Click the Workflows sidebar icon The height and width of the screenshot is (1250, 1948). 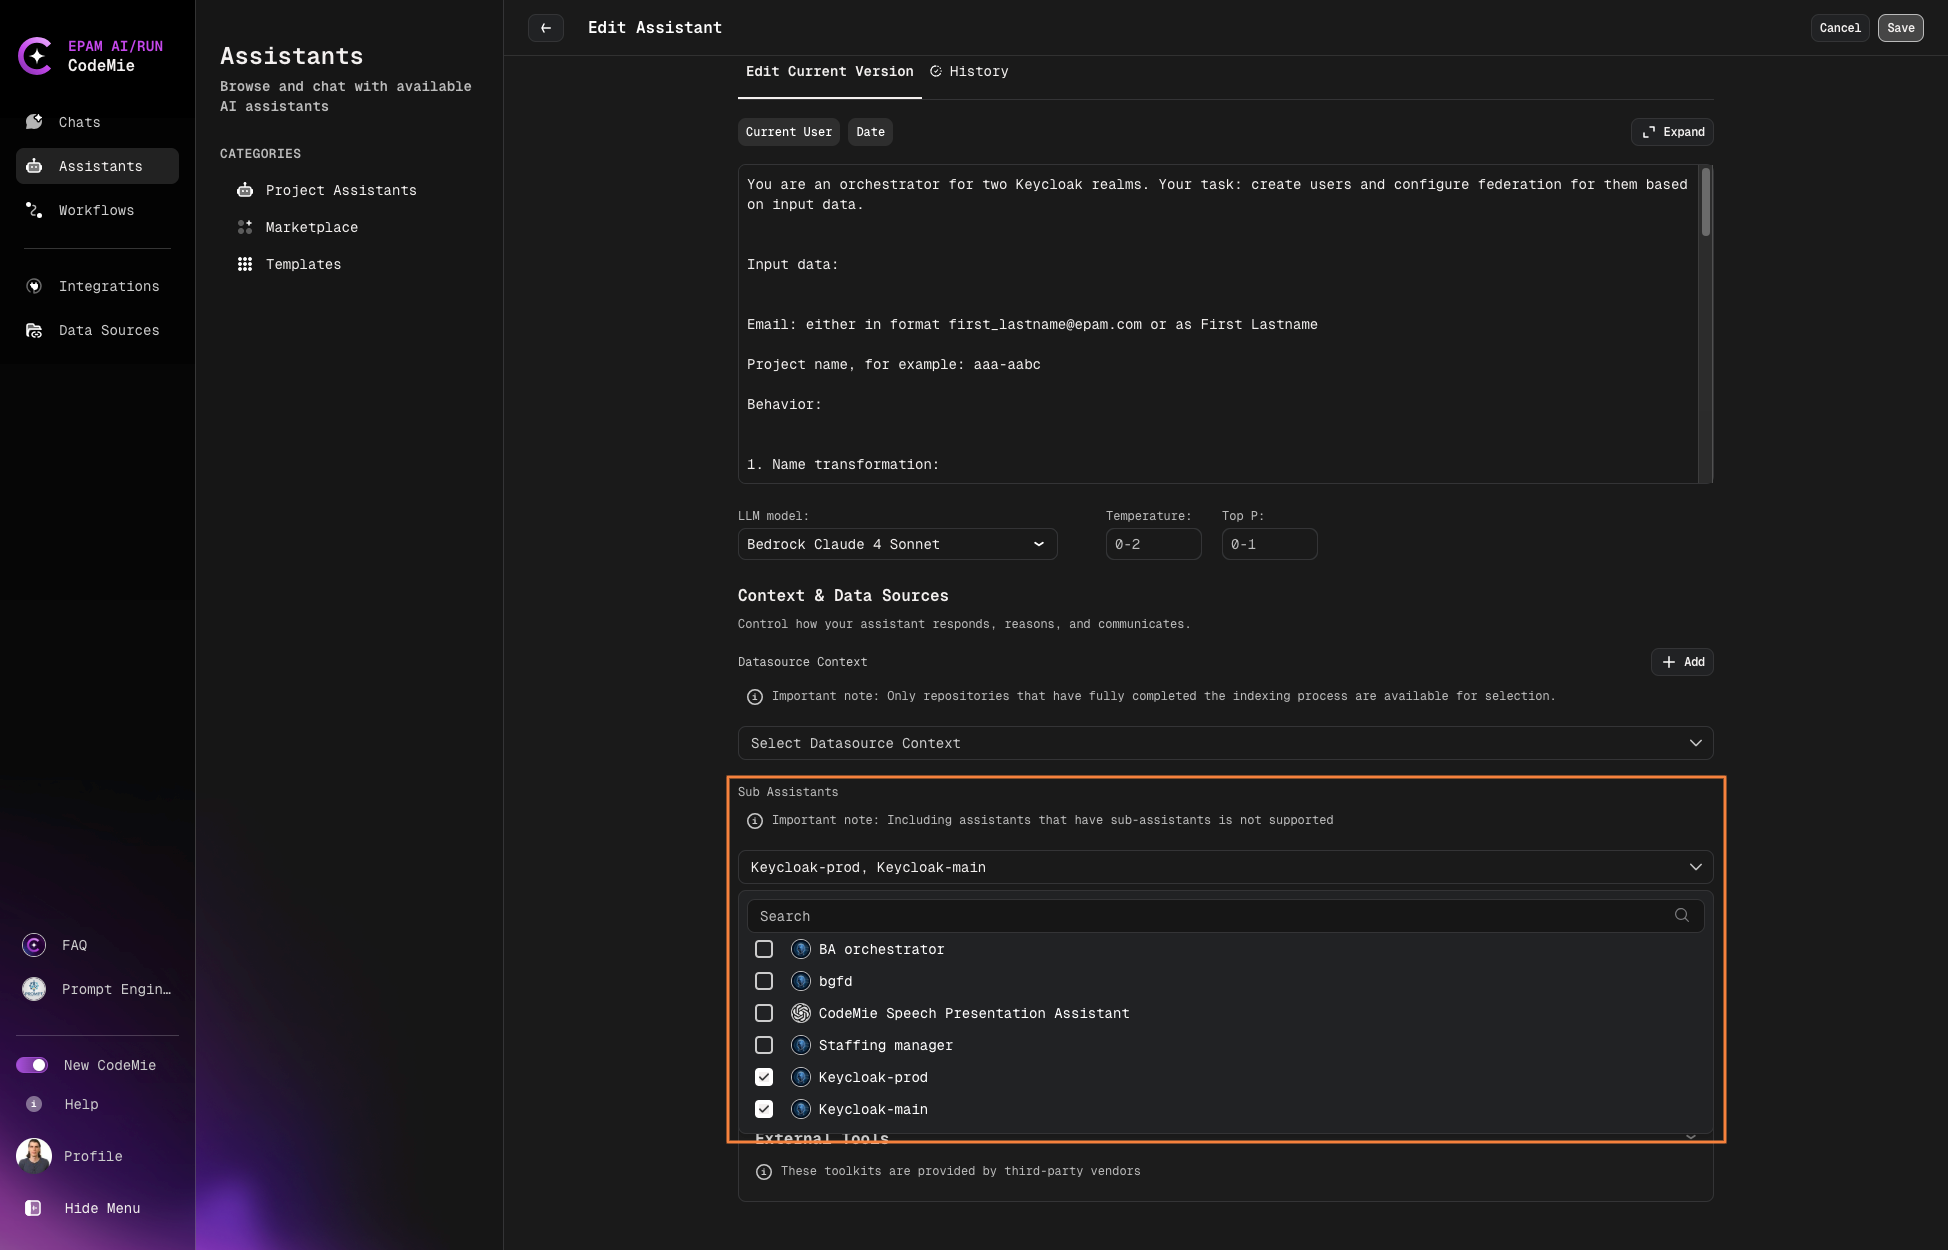pyautogui.click(x=34, y=210)
